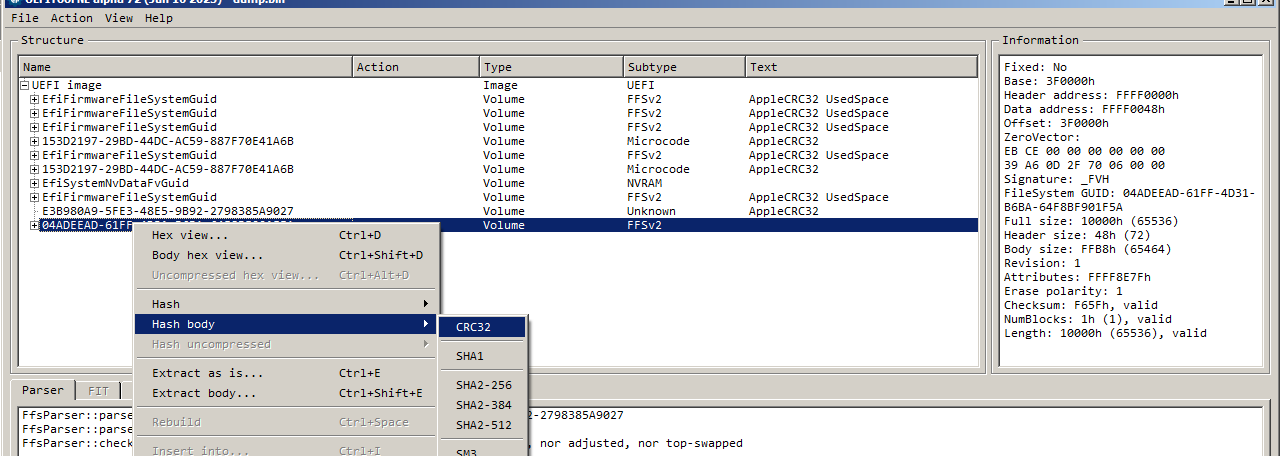Open the Help menu
This screenshot has height=456, width=1280.
click(x=158, y=18)
